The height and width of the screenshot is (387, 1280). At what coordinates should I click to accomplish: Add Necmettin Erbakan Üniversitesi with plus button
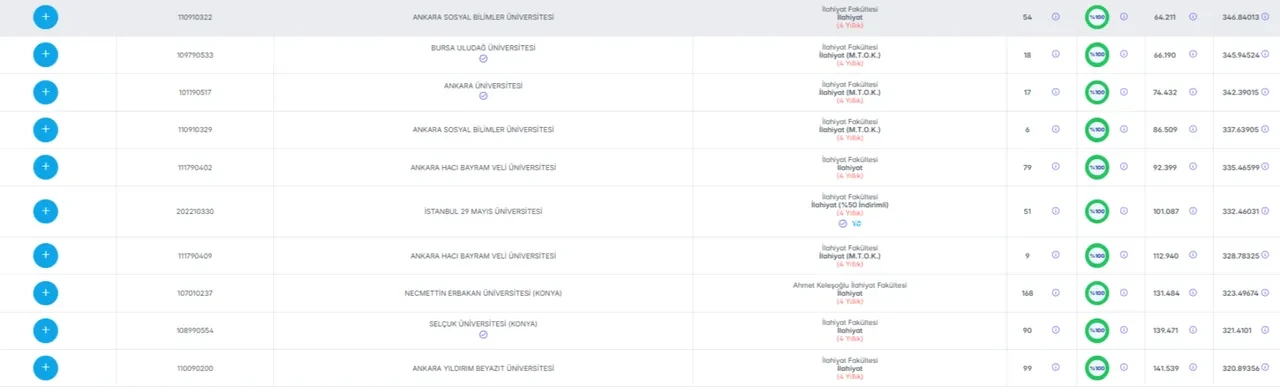tap(46, 292)
